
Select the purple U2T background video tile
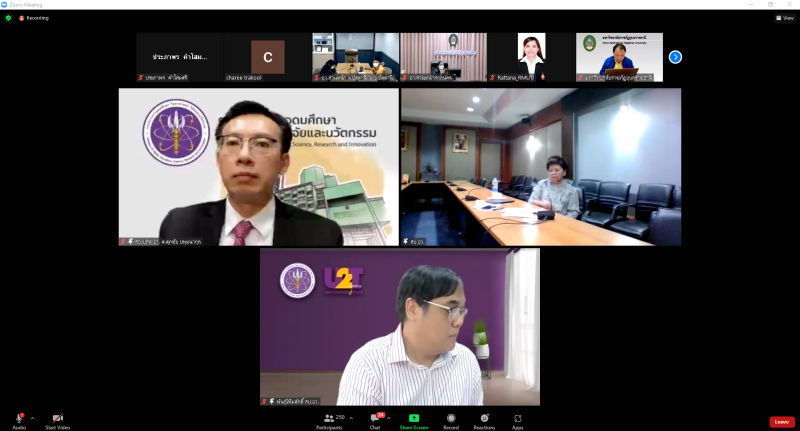399,327
